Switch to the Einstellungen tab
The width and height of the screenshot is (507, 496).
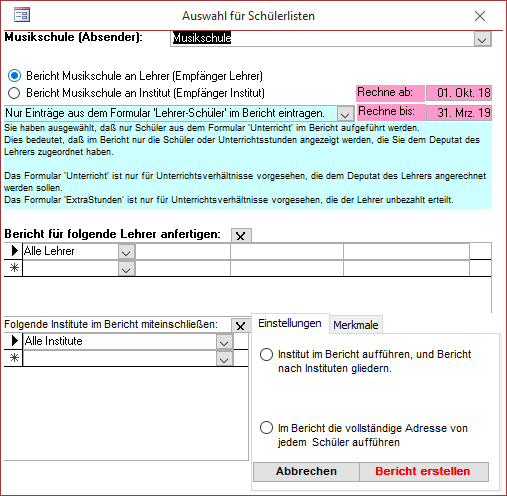click(290, 323)
